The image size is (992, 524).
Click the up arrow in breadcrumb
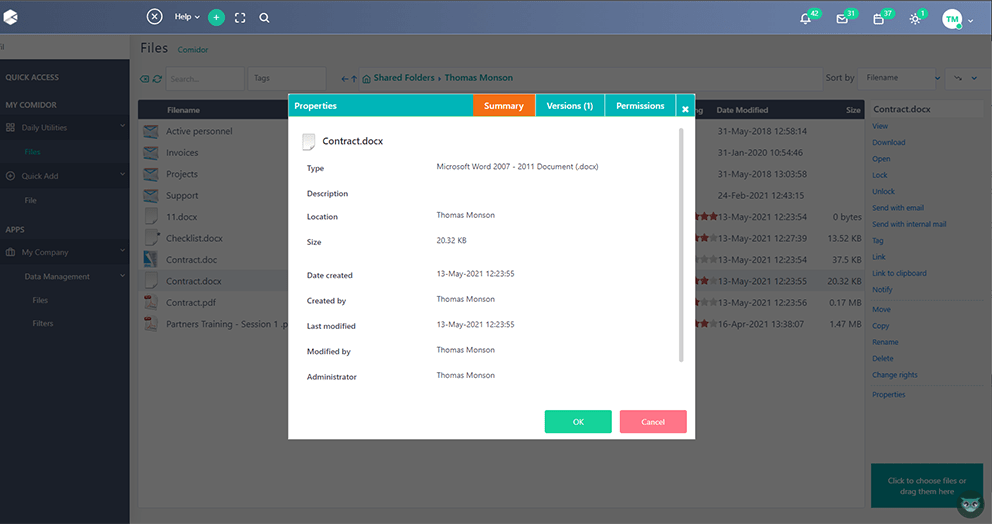(354, 79)
